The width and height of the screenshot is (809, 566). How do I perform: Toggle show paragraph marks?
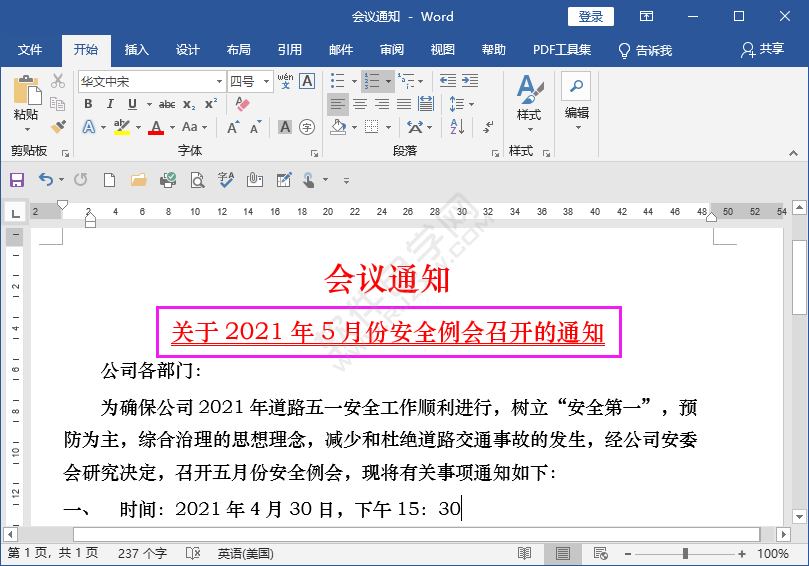[488, 126]
